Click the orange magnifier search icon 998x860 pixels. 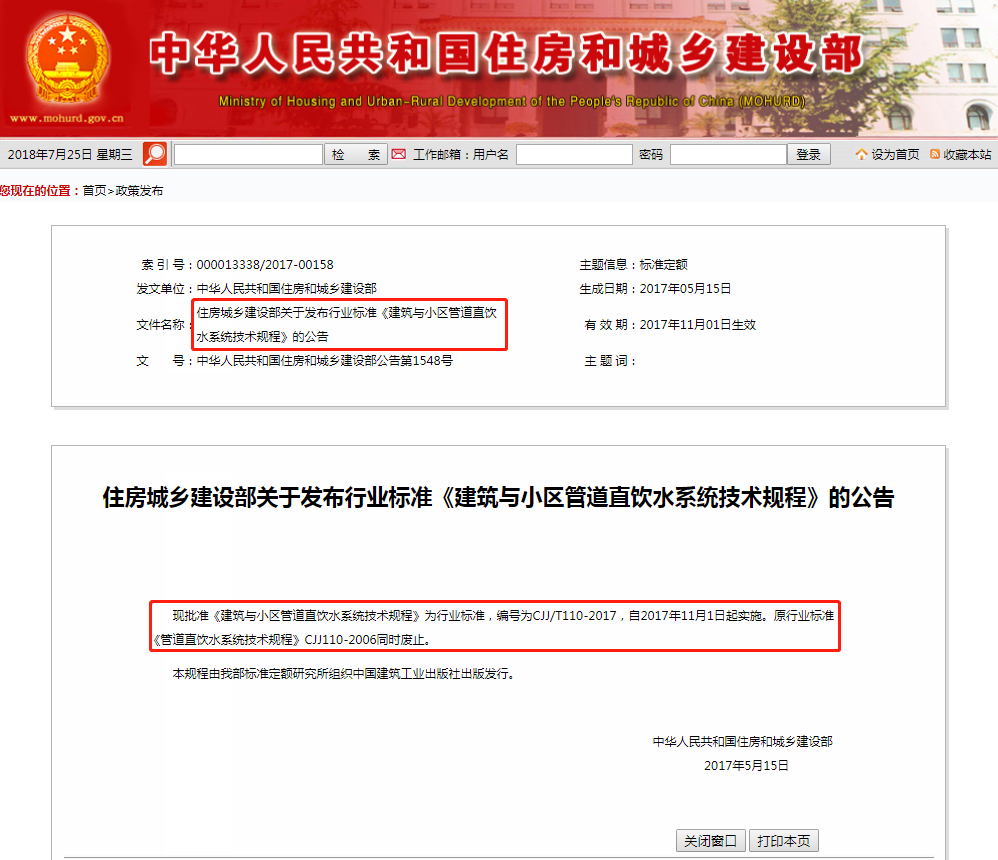click(155, 154)
